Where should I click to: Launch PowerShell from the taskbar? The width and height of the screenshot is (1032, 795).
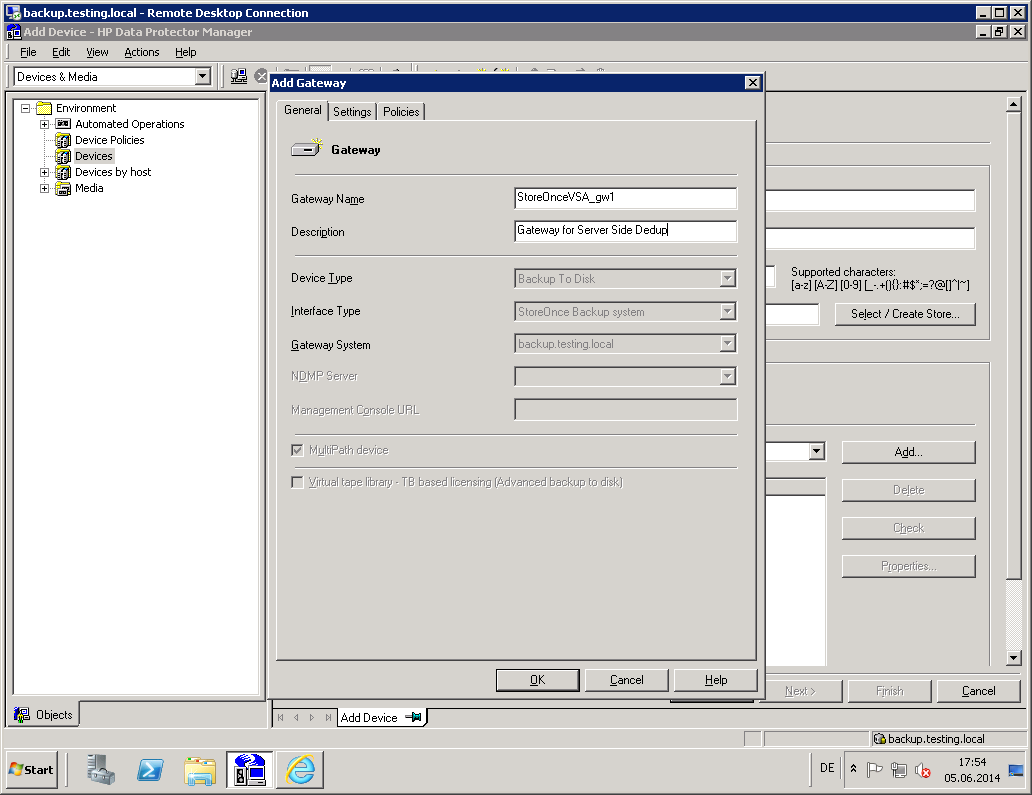(150, 769)
